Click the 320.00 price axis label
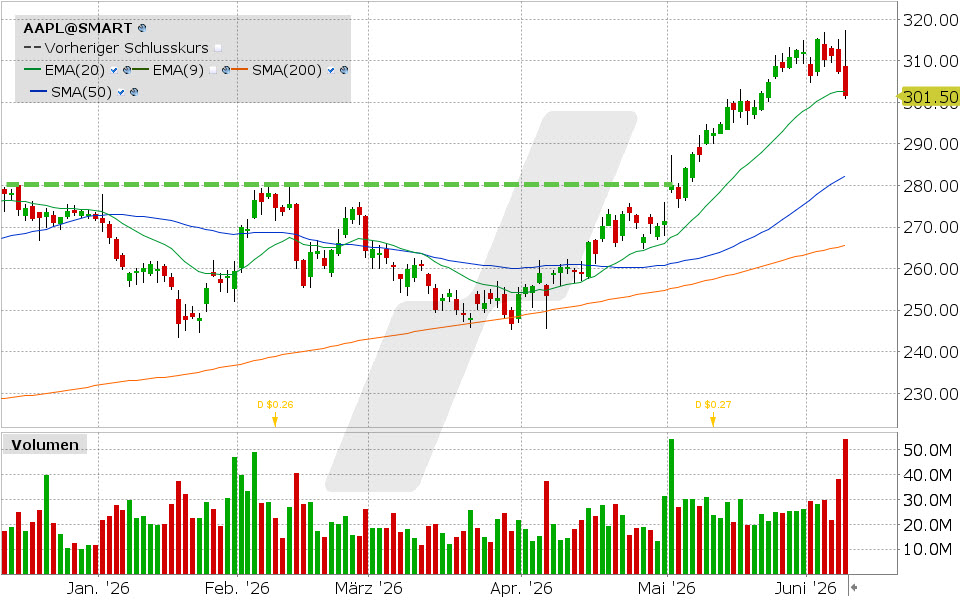The height and width of the screenshot is (600, 960). [x=931, y=20]
